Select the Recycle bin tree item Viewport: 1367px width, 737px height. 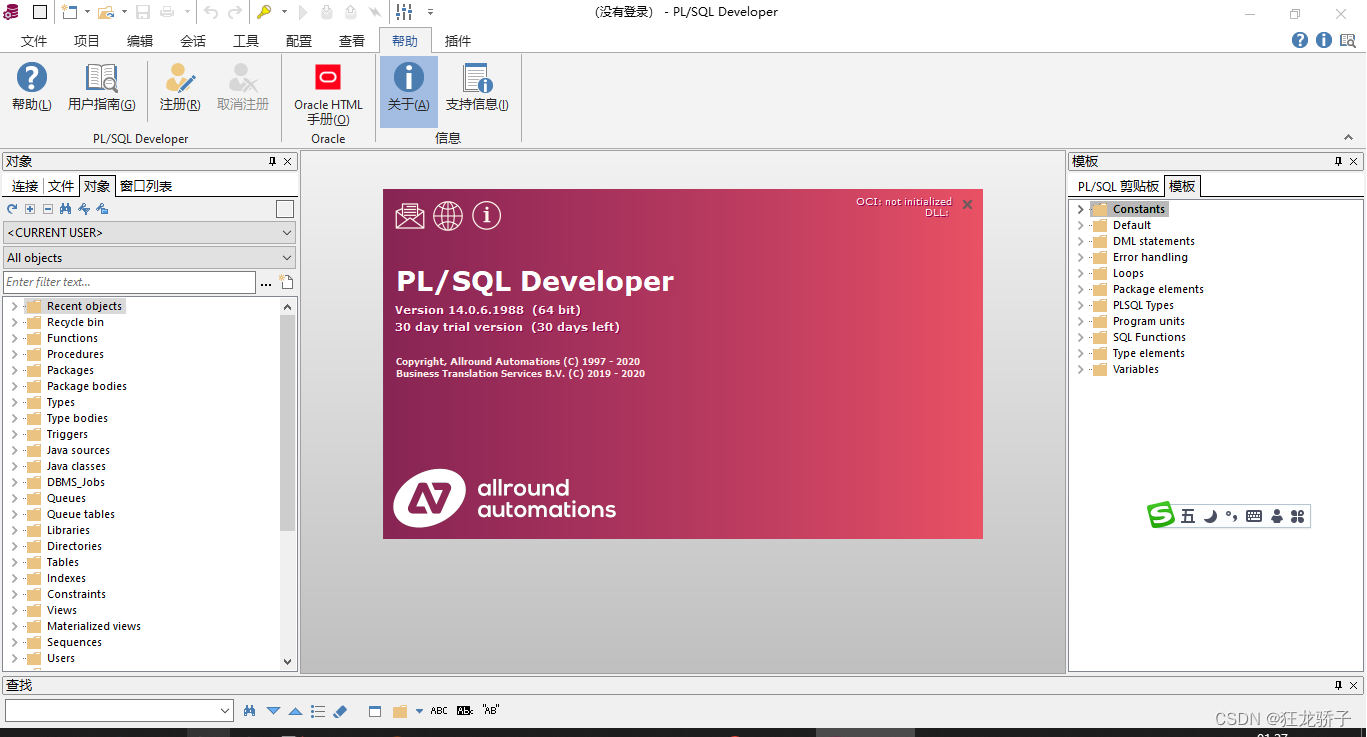click(75, 322)
